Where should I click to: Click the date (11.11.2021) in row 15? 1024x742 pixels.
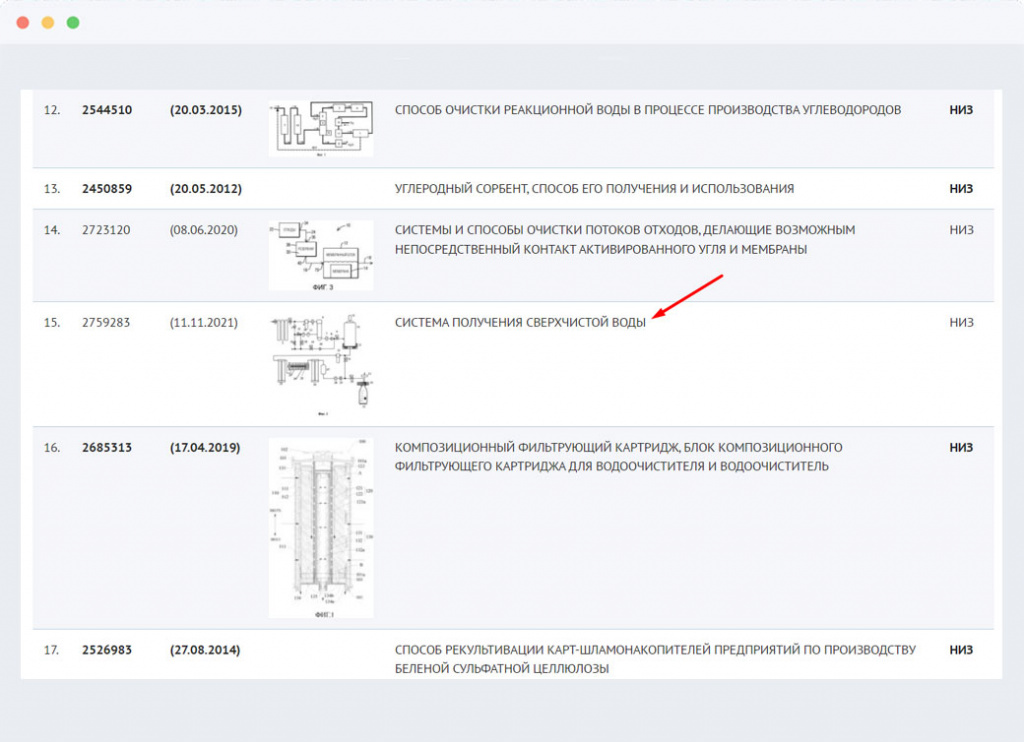pos(204,323)
